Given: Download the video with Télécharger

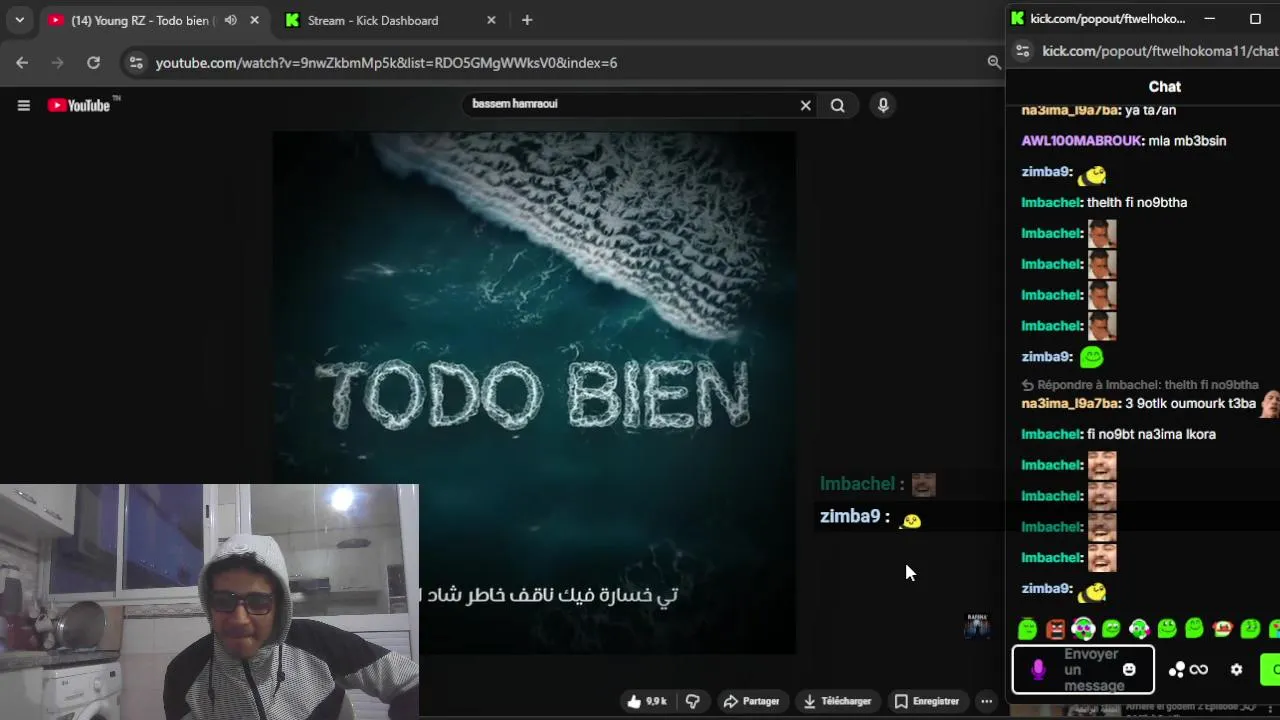Looking at the screenshot, I should point(837,701).
